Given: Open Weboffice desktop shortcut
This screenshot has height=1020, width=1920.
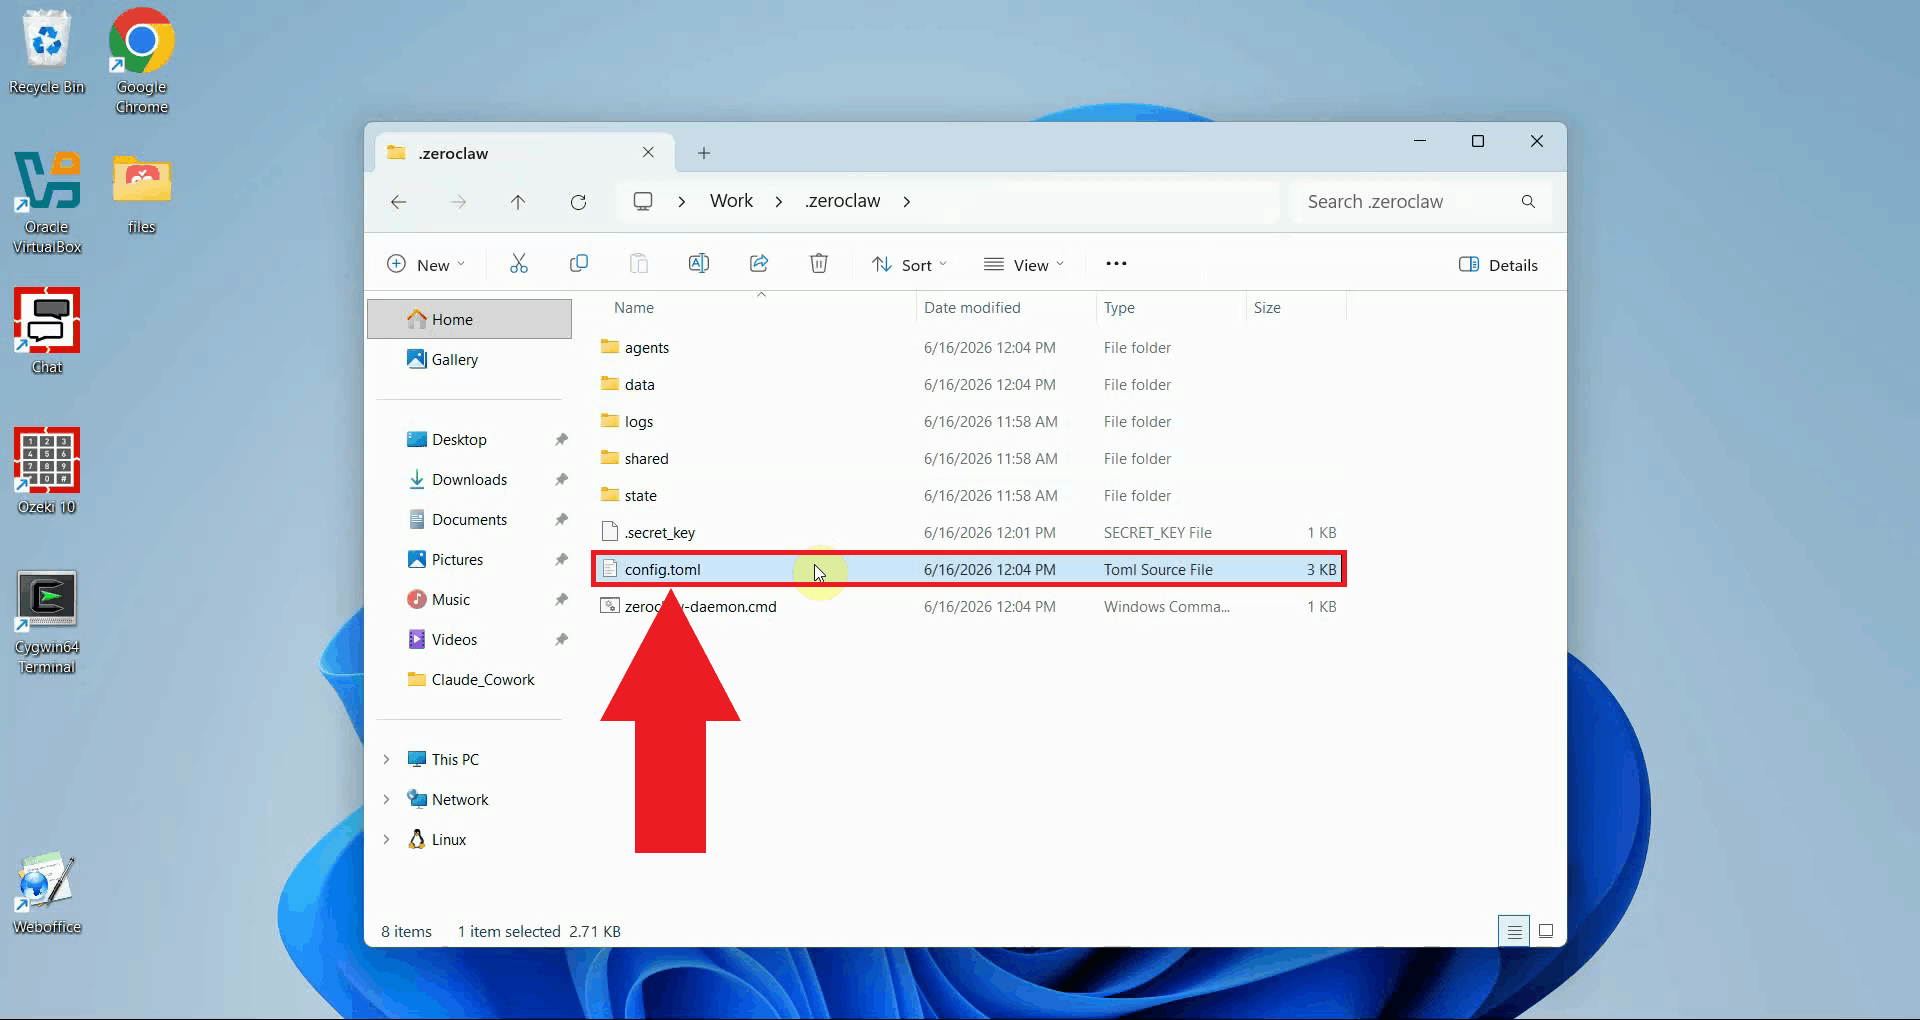Looking at the screenshot, I should coord(47,892).
